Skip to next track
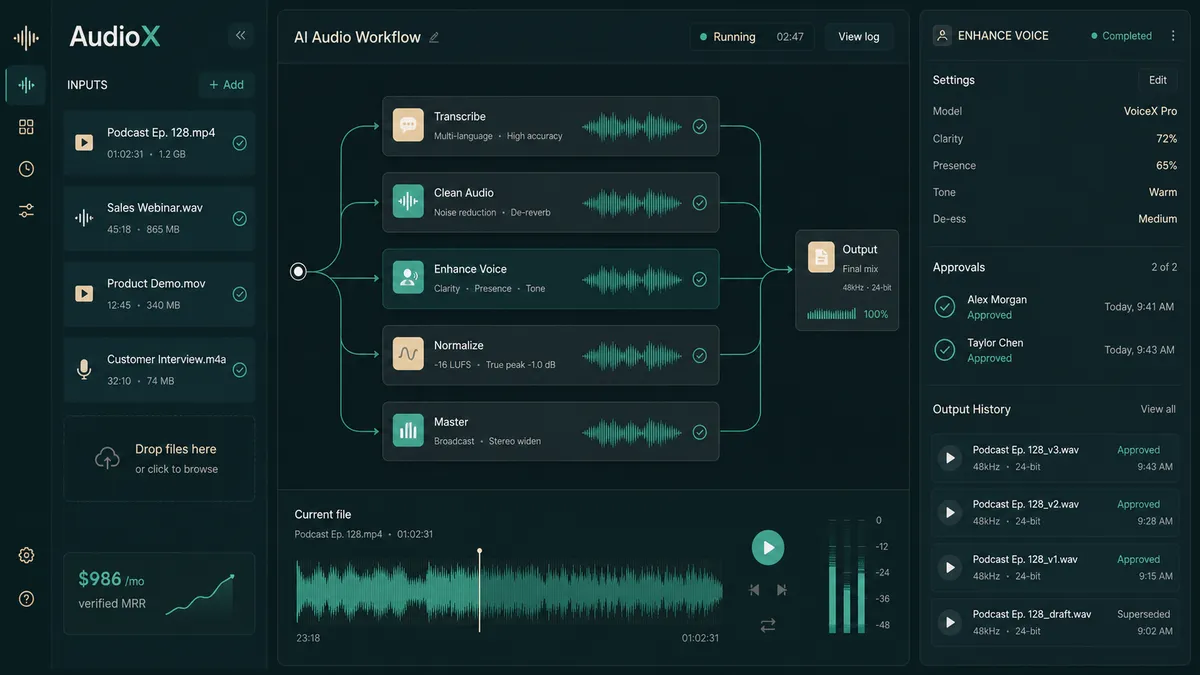Screen dimensions: 1200x675 782,590
